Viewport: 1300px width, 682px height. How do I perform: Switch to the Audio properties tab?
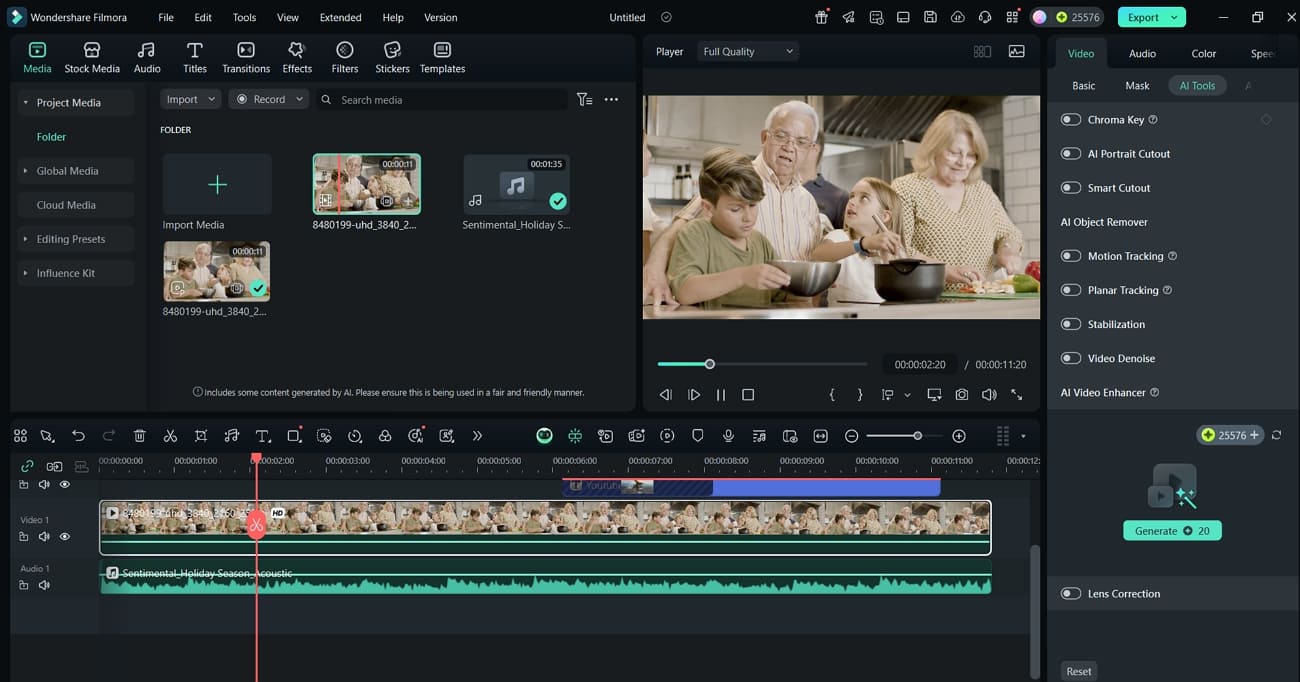point(1142,54)
